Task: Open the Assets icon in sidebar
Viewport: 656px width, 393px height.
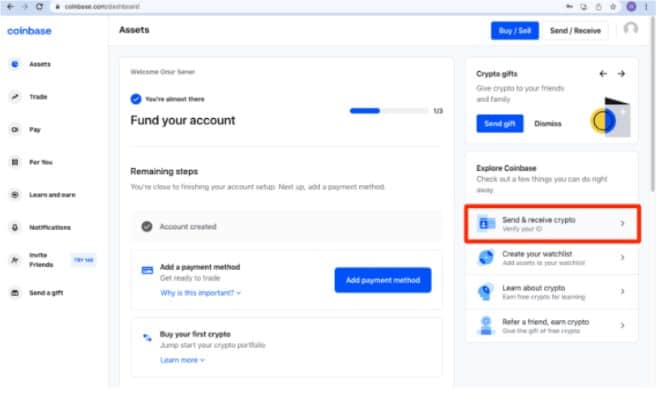Action: click(15, 64)
